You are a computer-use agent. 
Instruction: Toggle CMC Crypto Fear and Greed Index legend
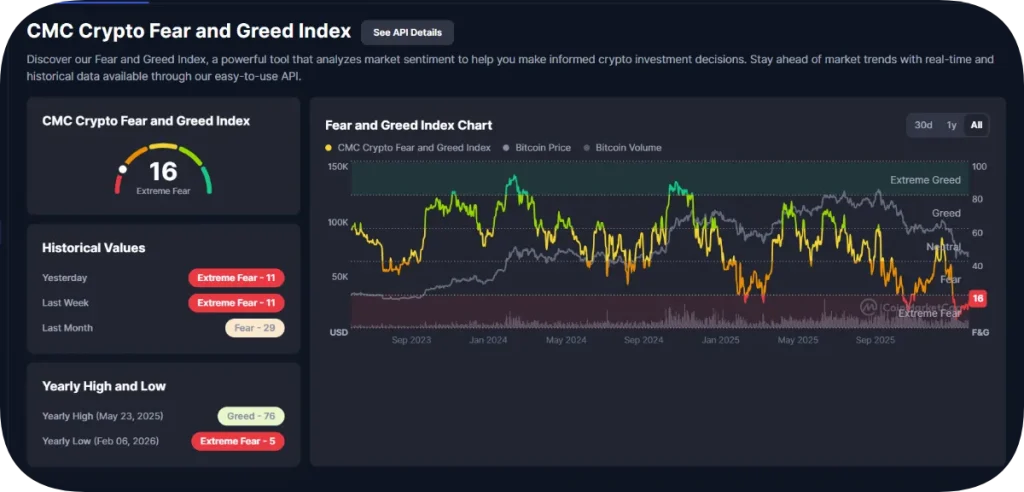pyautogui.click(x=408, y=148)
